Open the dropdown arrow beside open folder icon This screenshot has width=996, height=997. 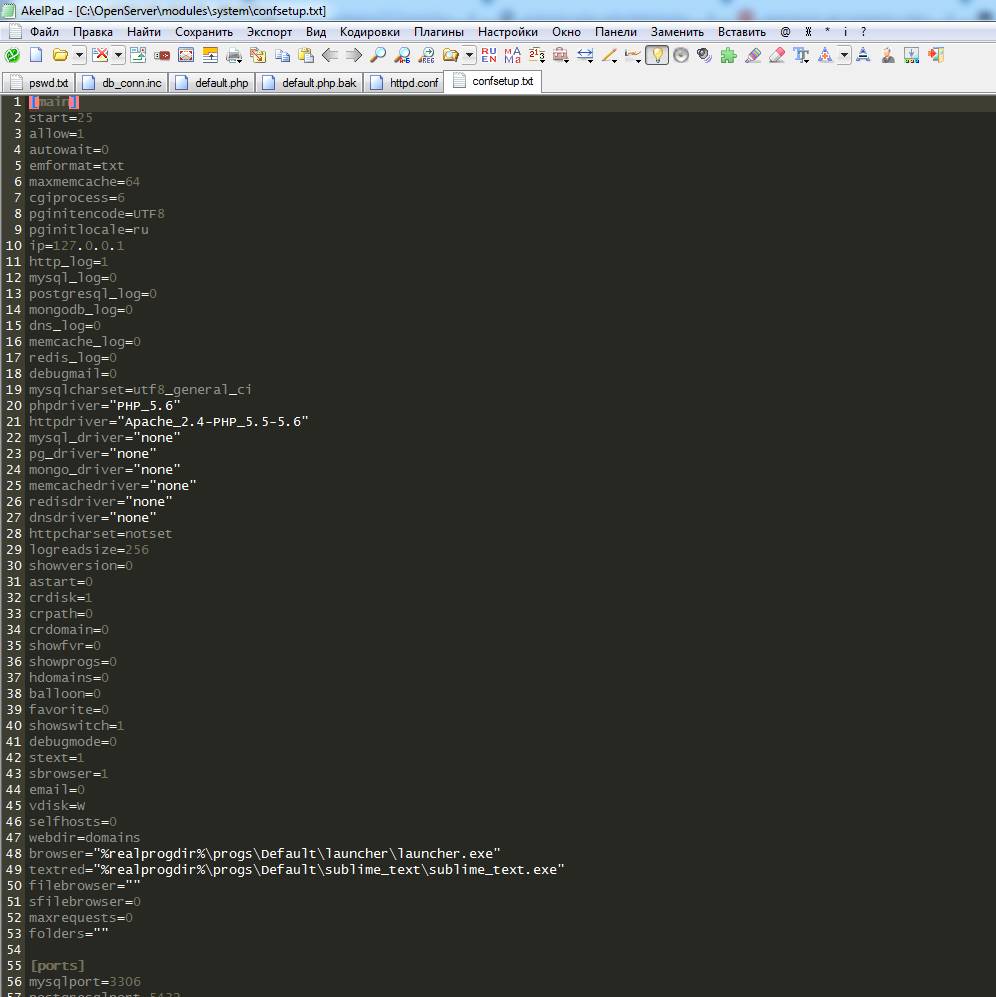pos(79,56)
